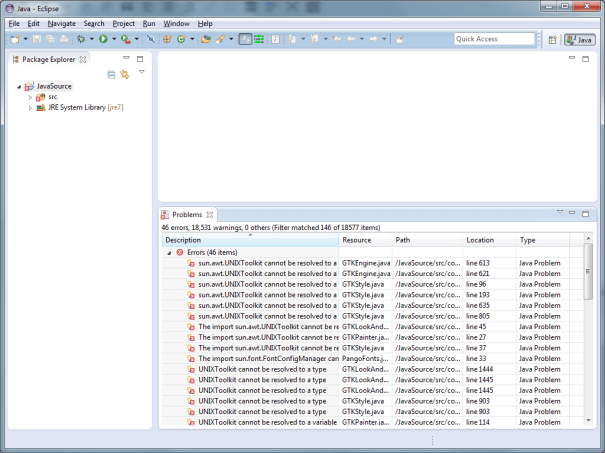Minimize the Package Explorer view
The width and height of the screenshot is (605, 453).
[126, 58]
